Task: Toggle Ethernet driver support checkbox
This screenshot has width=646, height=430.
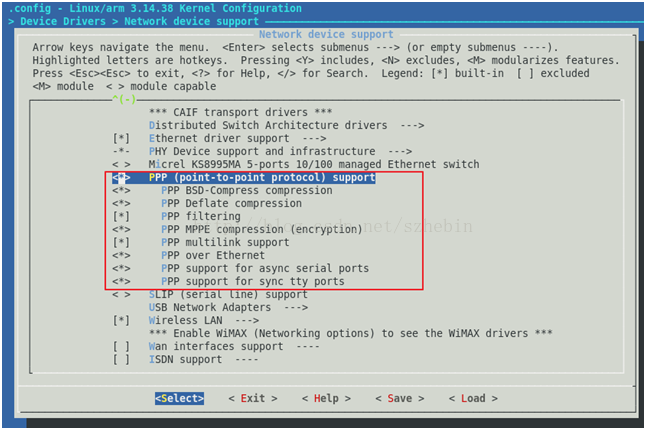Action: [121, 138]
